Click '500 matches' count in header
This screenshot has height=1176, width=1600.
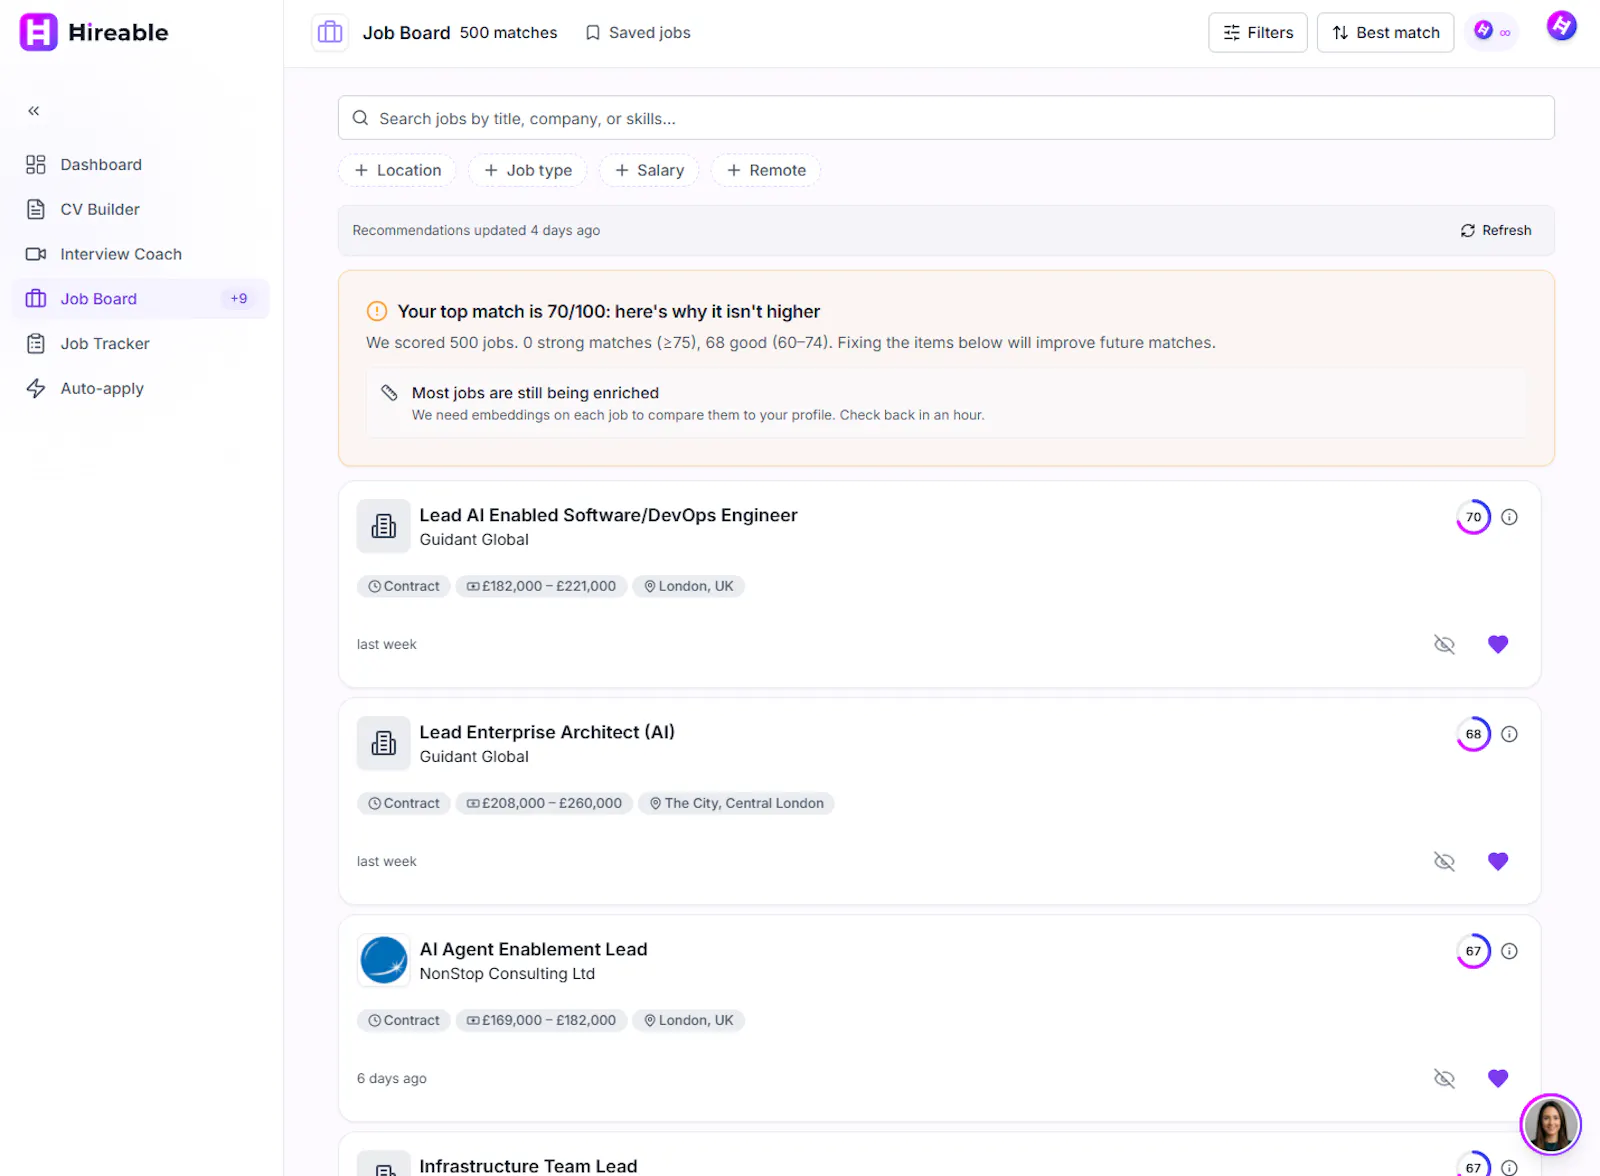(508, 33)
